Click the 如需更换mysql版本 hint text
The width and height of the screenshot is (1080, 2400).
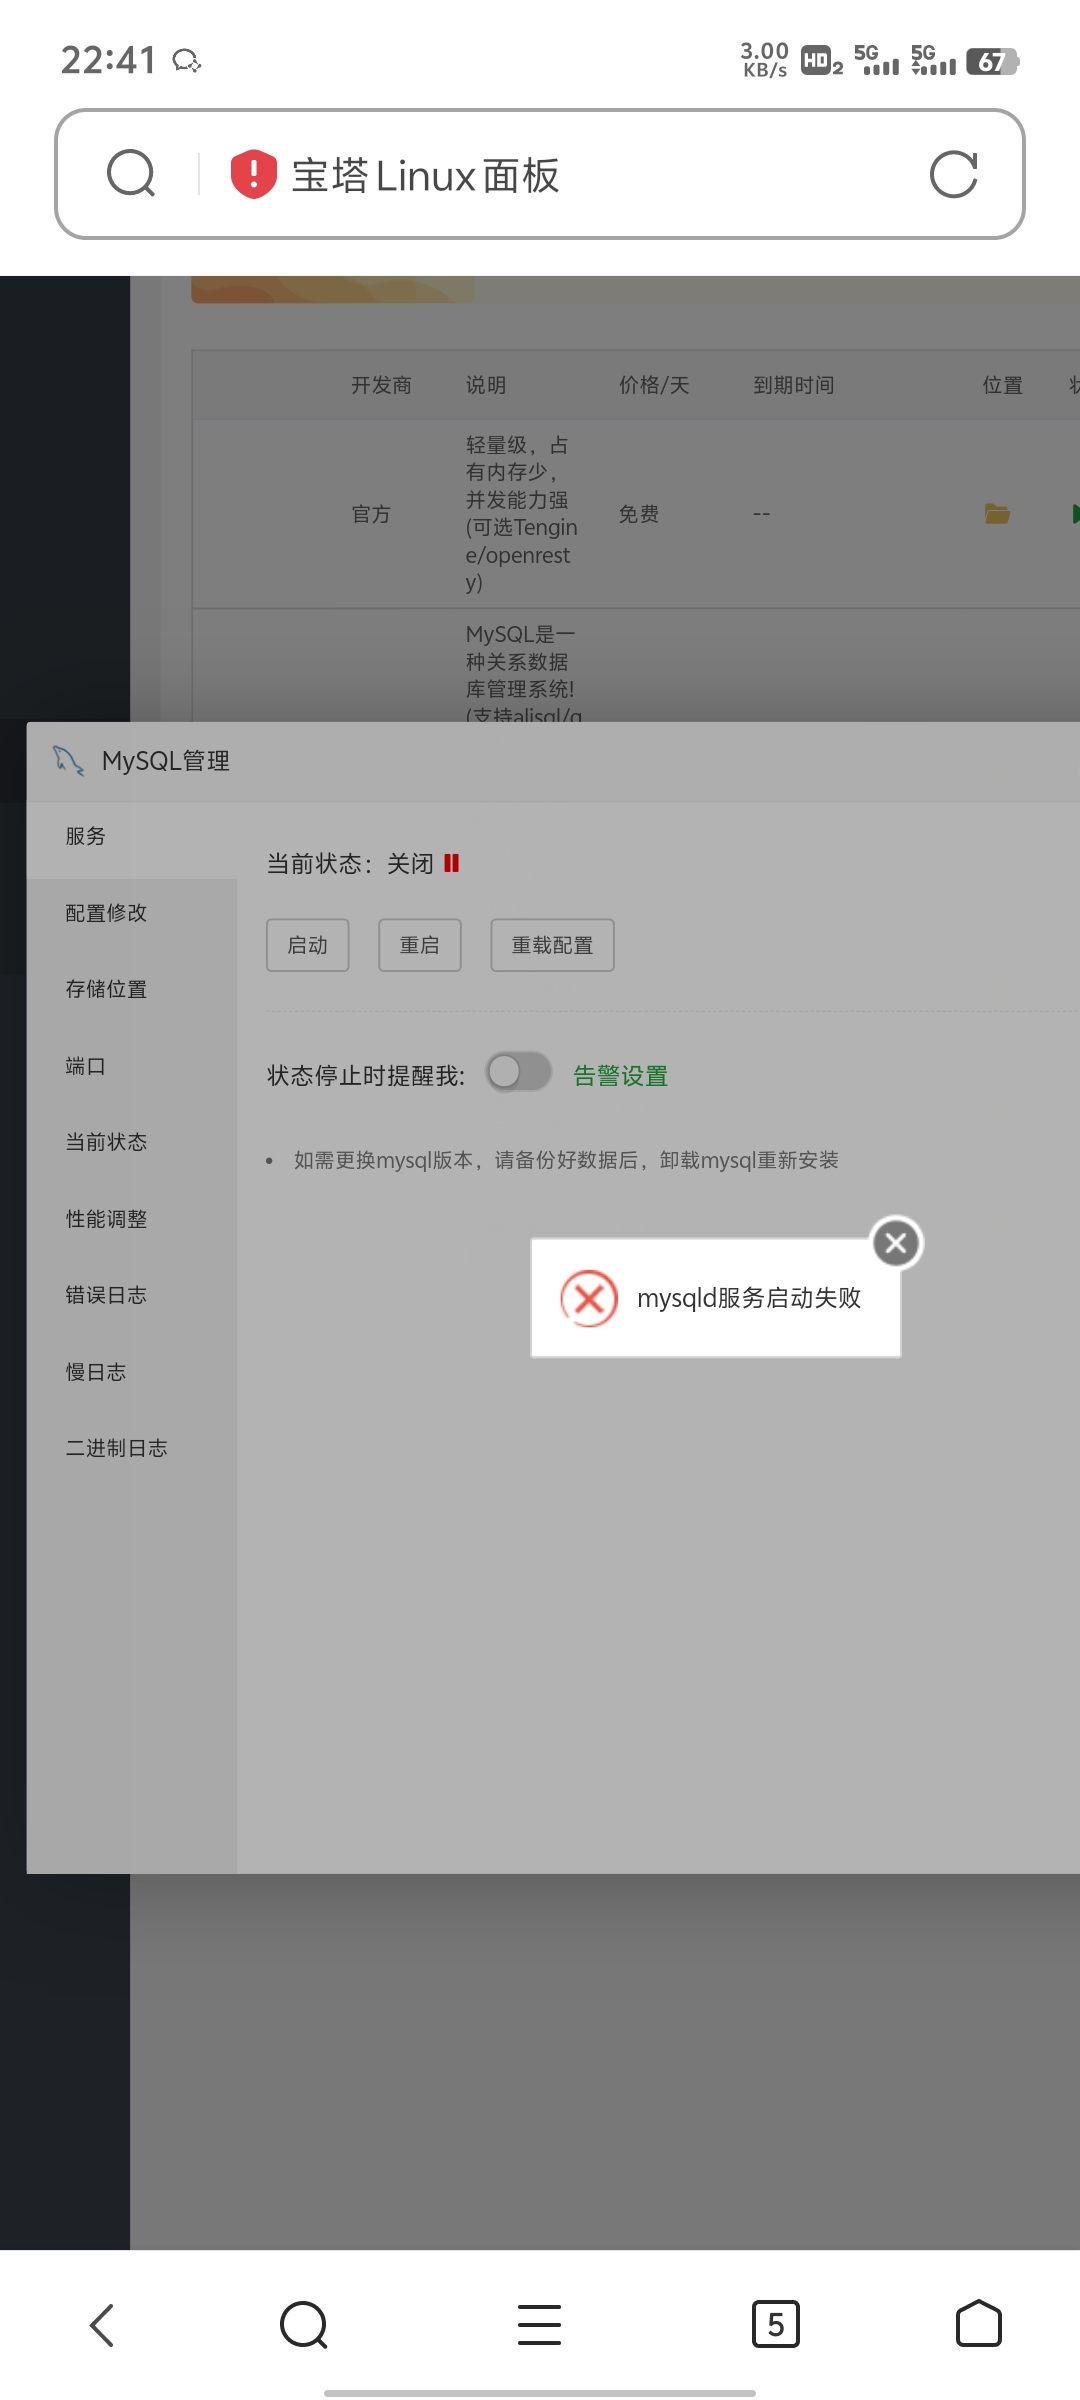(566, 1160)
